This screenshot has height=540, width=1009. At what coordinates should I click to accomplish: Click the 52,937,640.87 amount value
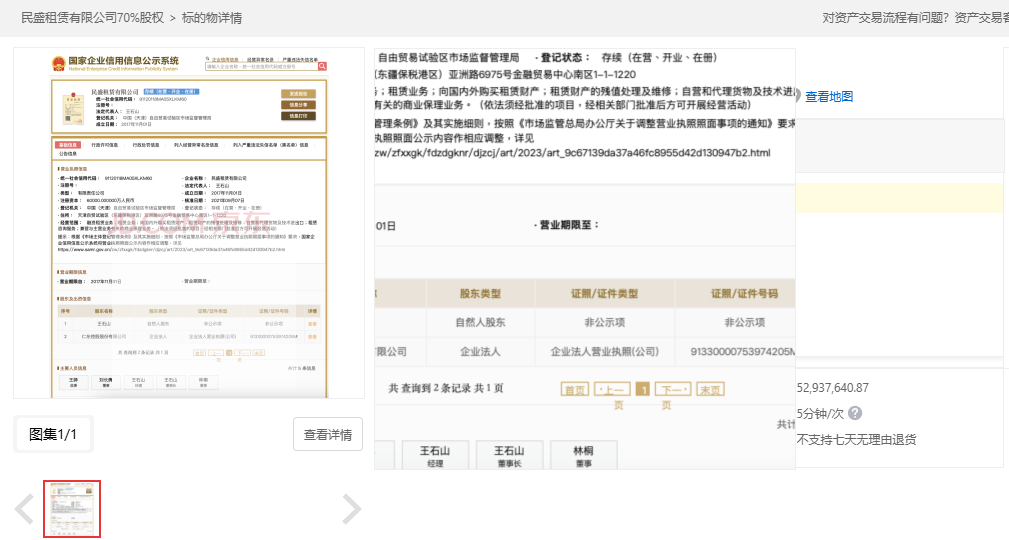[833, 388]
